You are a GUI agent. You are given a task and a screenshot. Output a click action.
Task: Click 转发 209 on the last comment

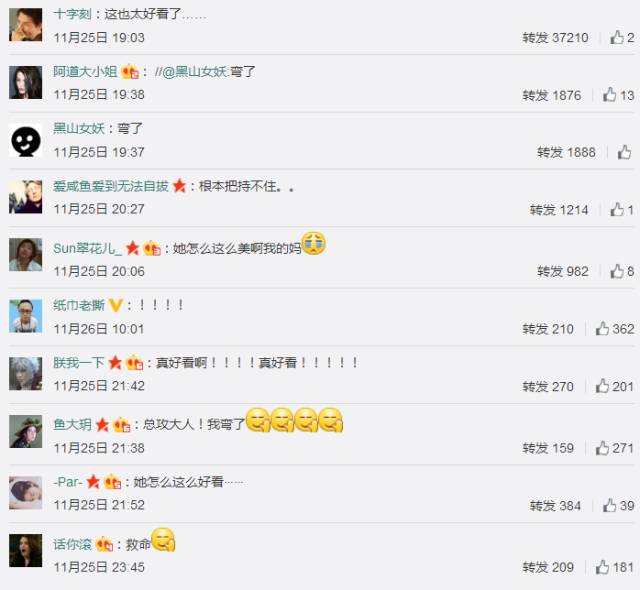coord(548,567)
